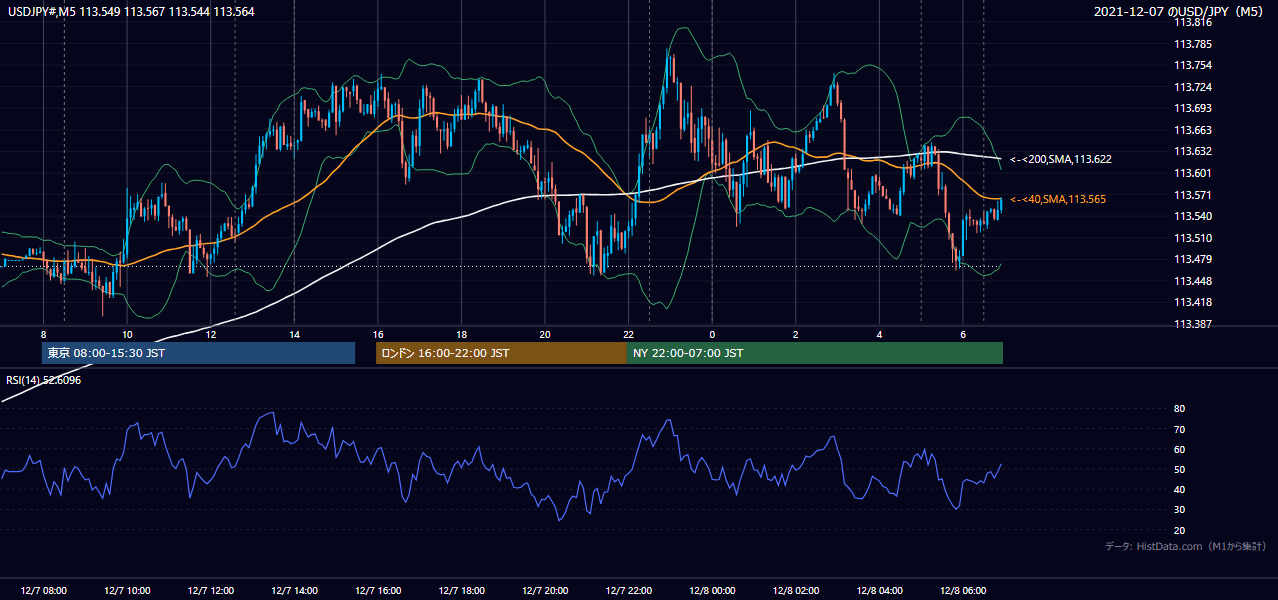Click the HistData.com data source credit
Screen dimensions: 1278x600
tap(1185, 547)
